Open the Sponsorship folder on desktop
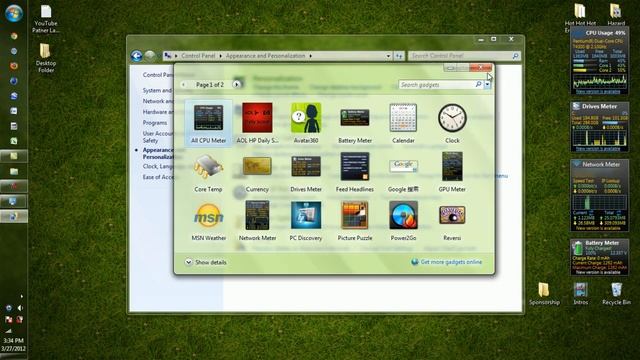Image resolution: width=640 pixels, height=360 pixels. click(x=544, y=293)
